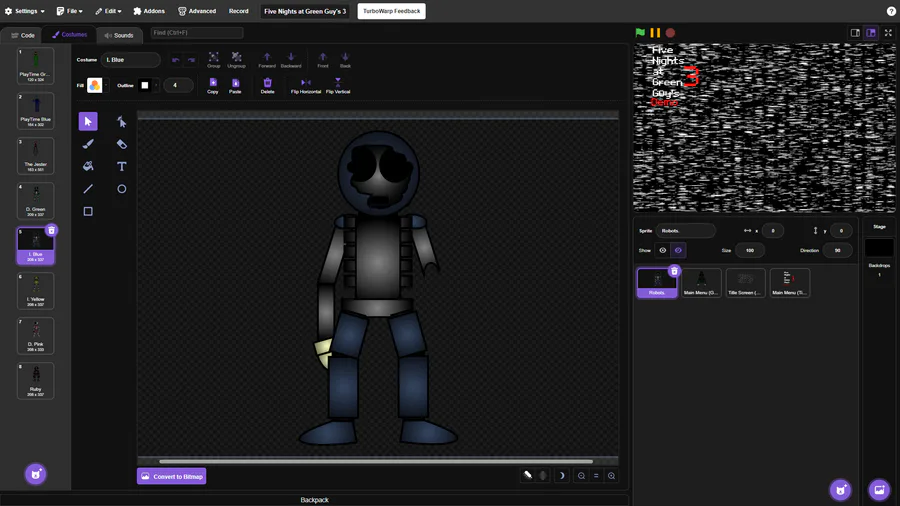Delete selection with the trash Delete icon
The height and width of the screenshot is (506, 900).
coord(267,83)
